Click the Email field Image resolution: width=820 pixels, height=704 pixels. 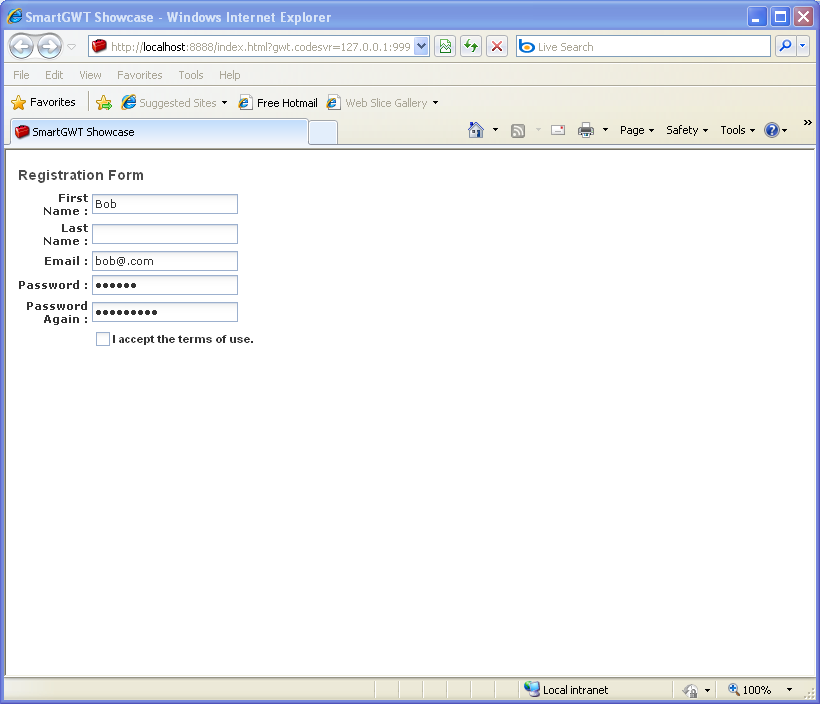pyautogui.click(x=165, y=261)
